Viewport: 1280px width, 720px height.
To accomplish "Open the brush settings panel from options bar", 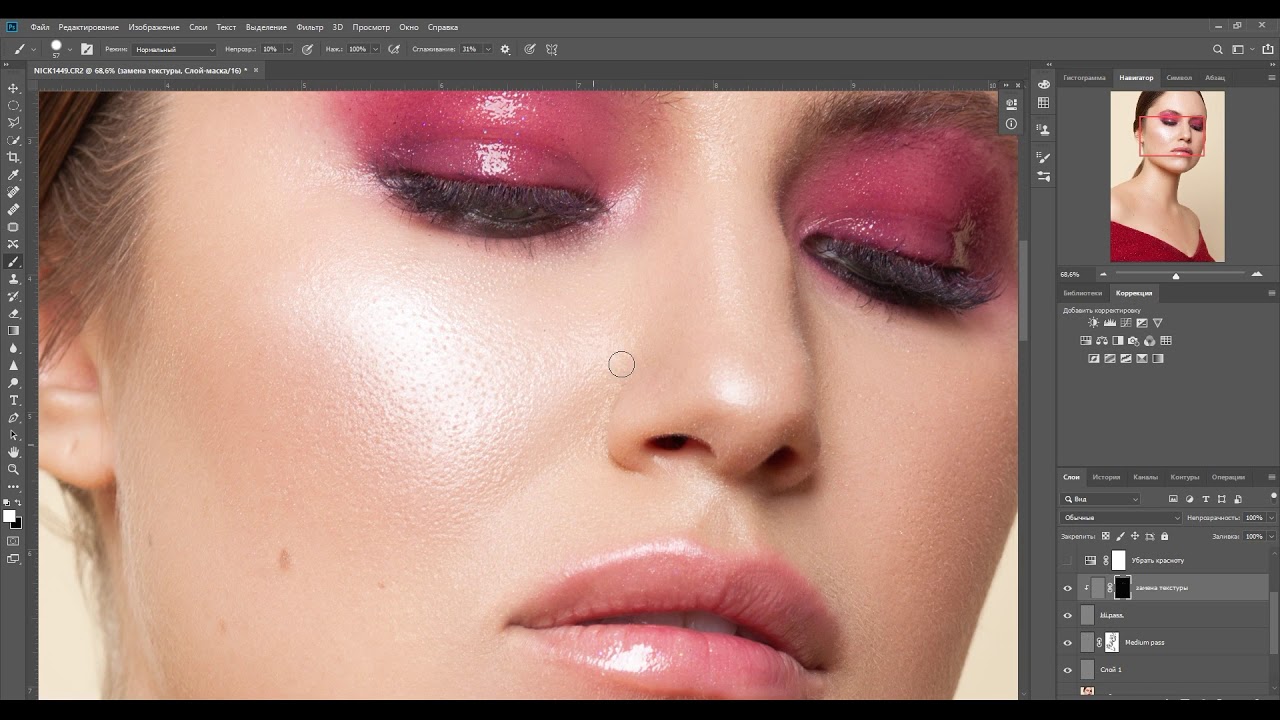I will (87, 49).
